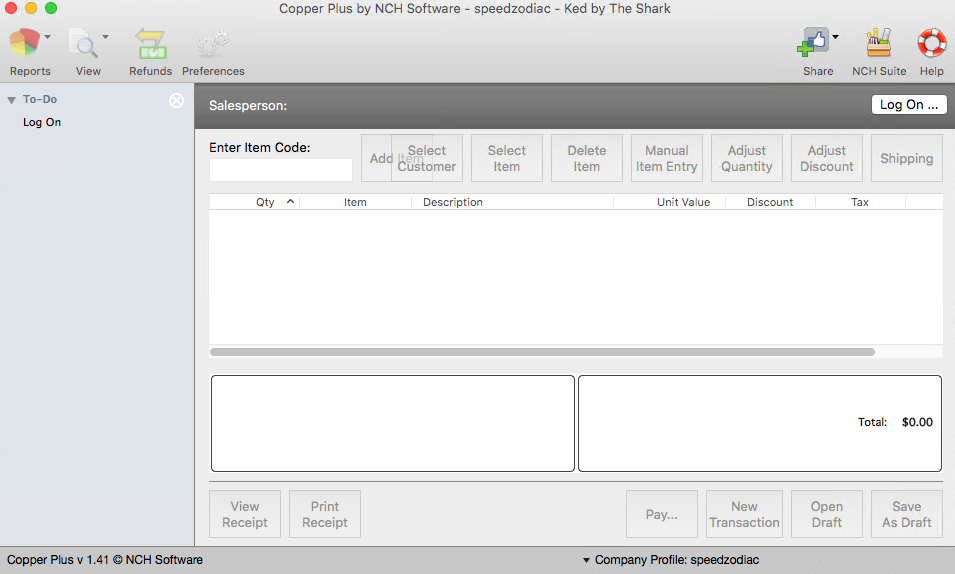Viewport: 955px width, 574px height.
Task: Open the Reports pie chart icon
Action: tap(24, 43)
